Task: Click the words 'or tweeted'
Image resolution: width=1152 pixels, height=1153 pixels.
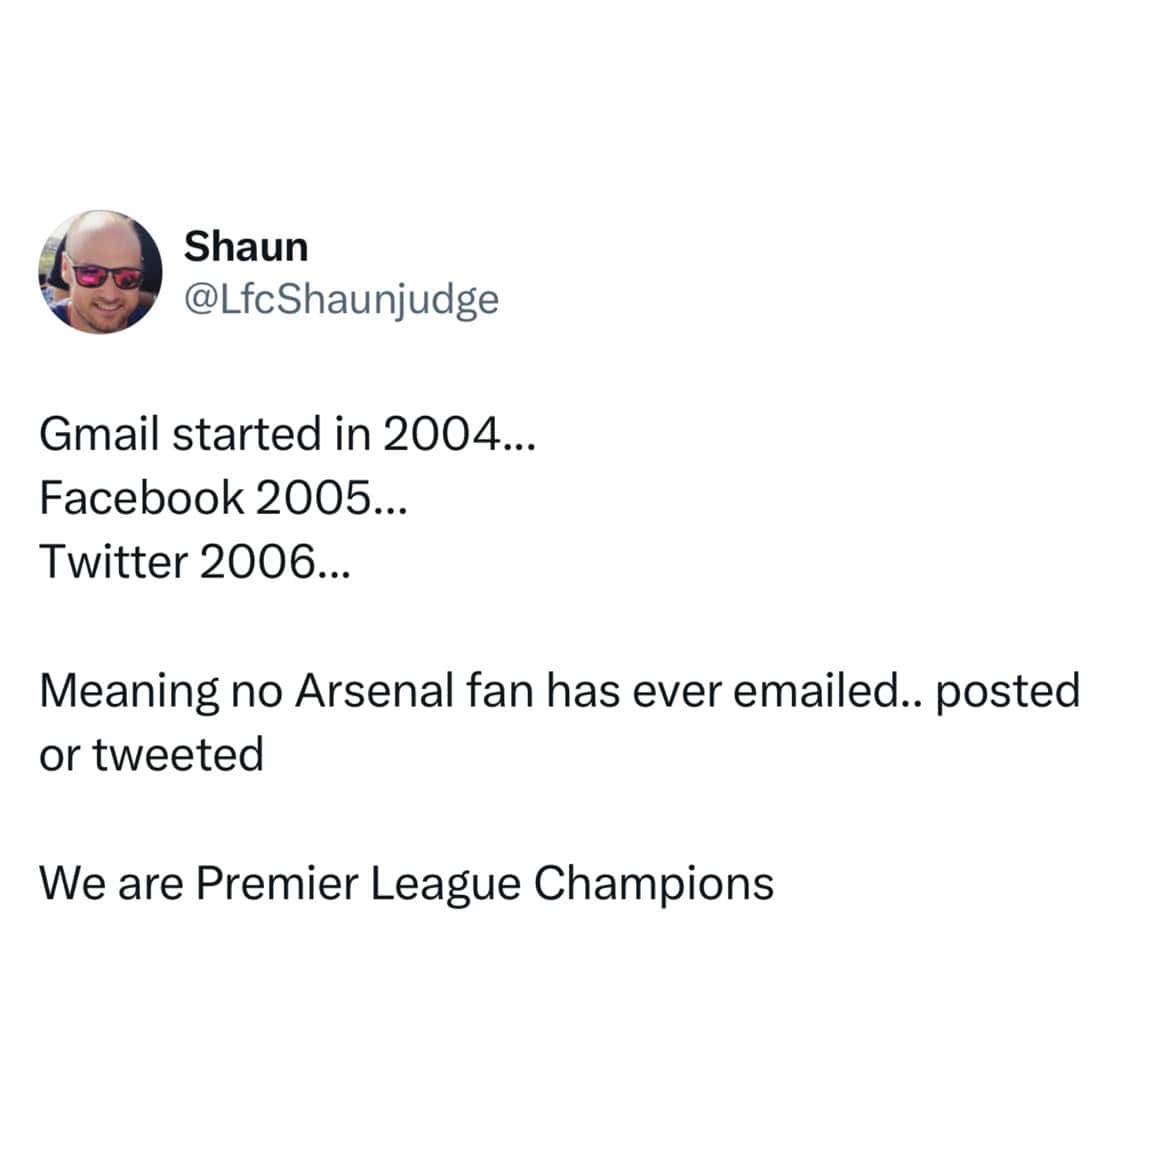Action: pyautogui.click(x=151, y=755)
